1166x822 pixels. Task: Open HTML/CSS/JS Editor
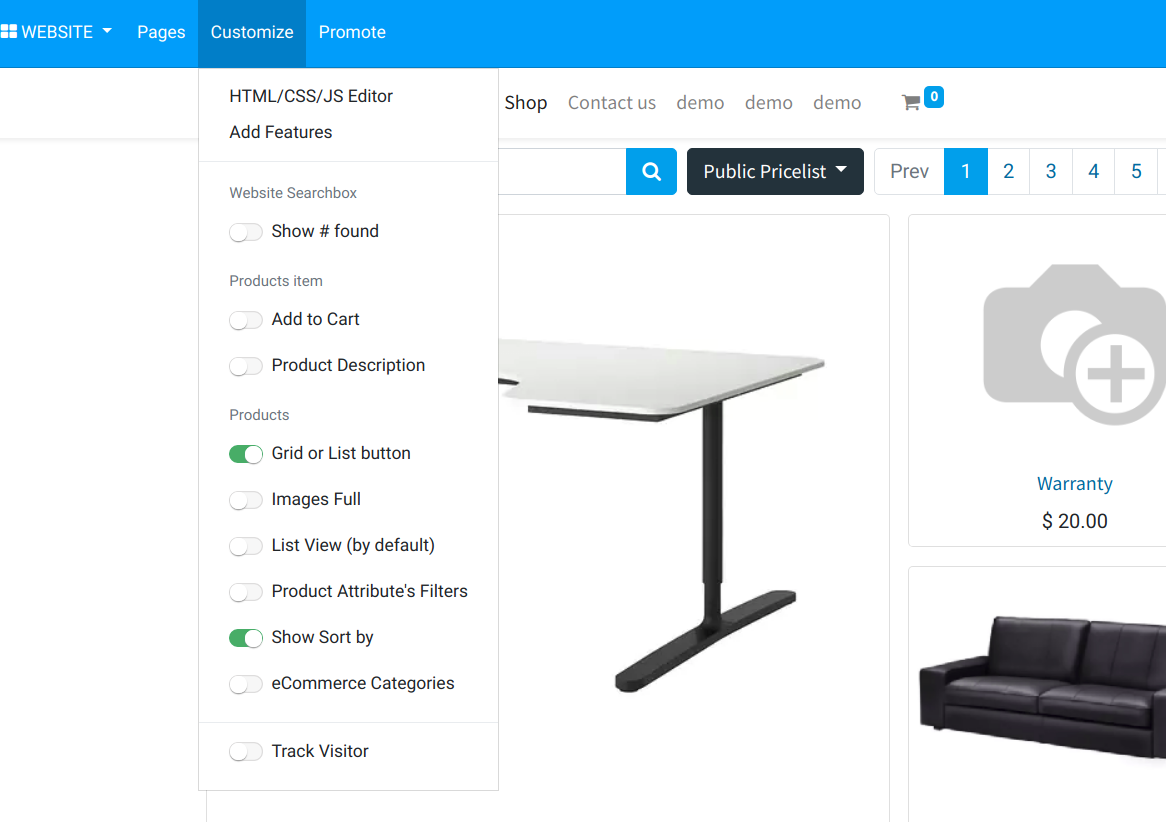tap(311, 96)
